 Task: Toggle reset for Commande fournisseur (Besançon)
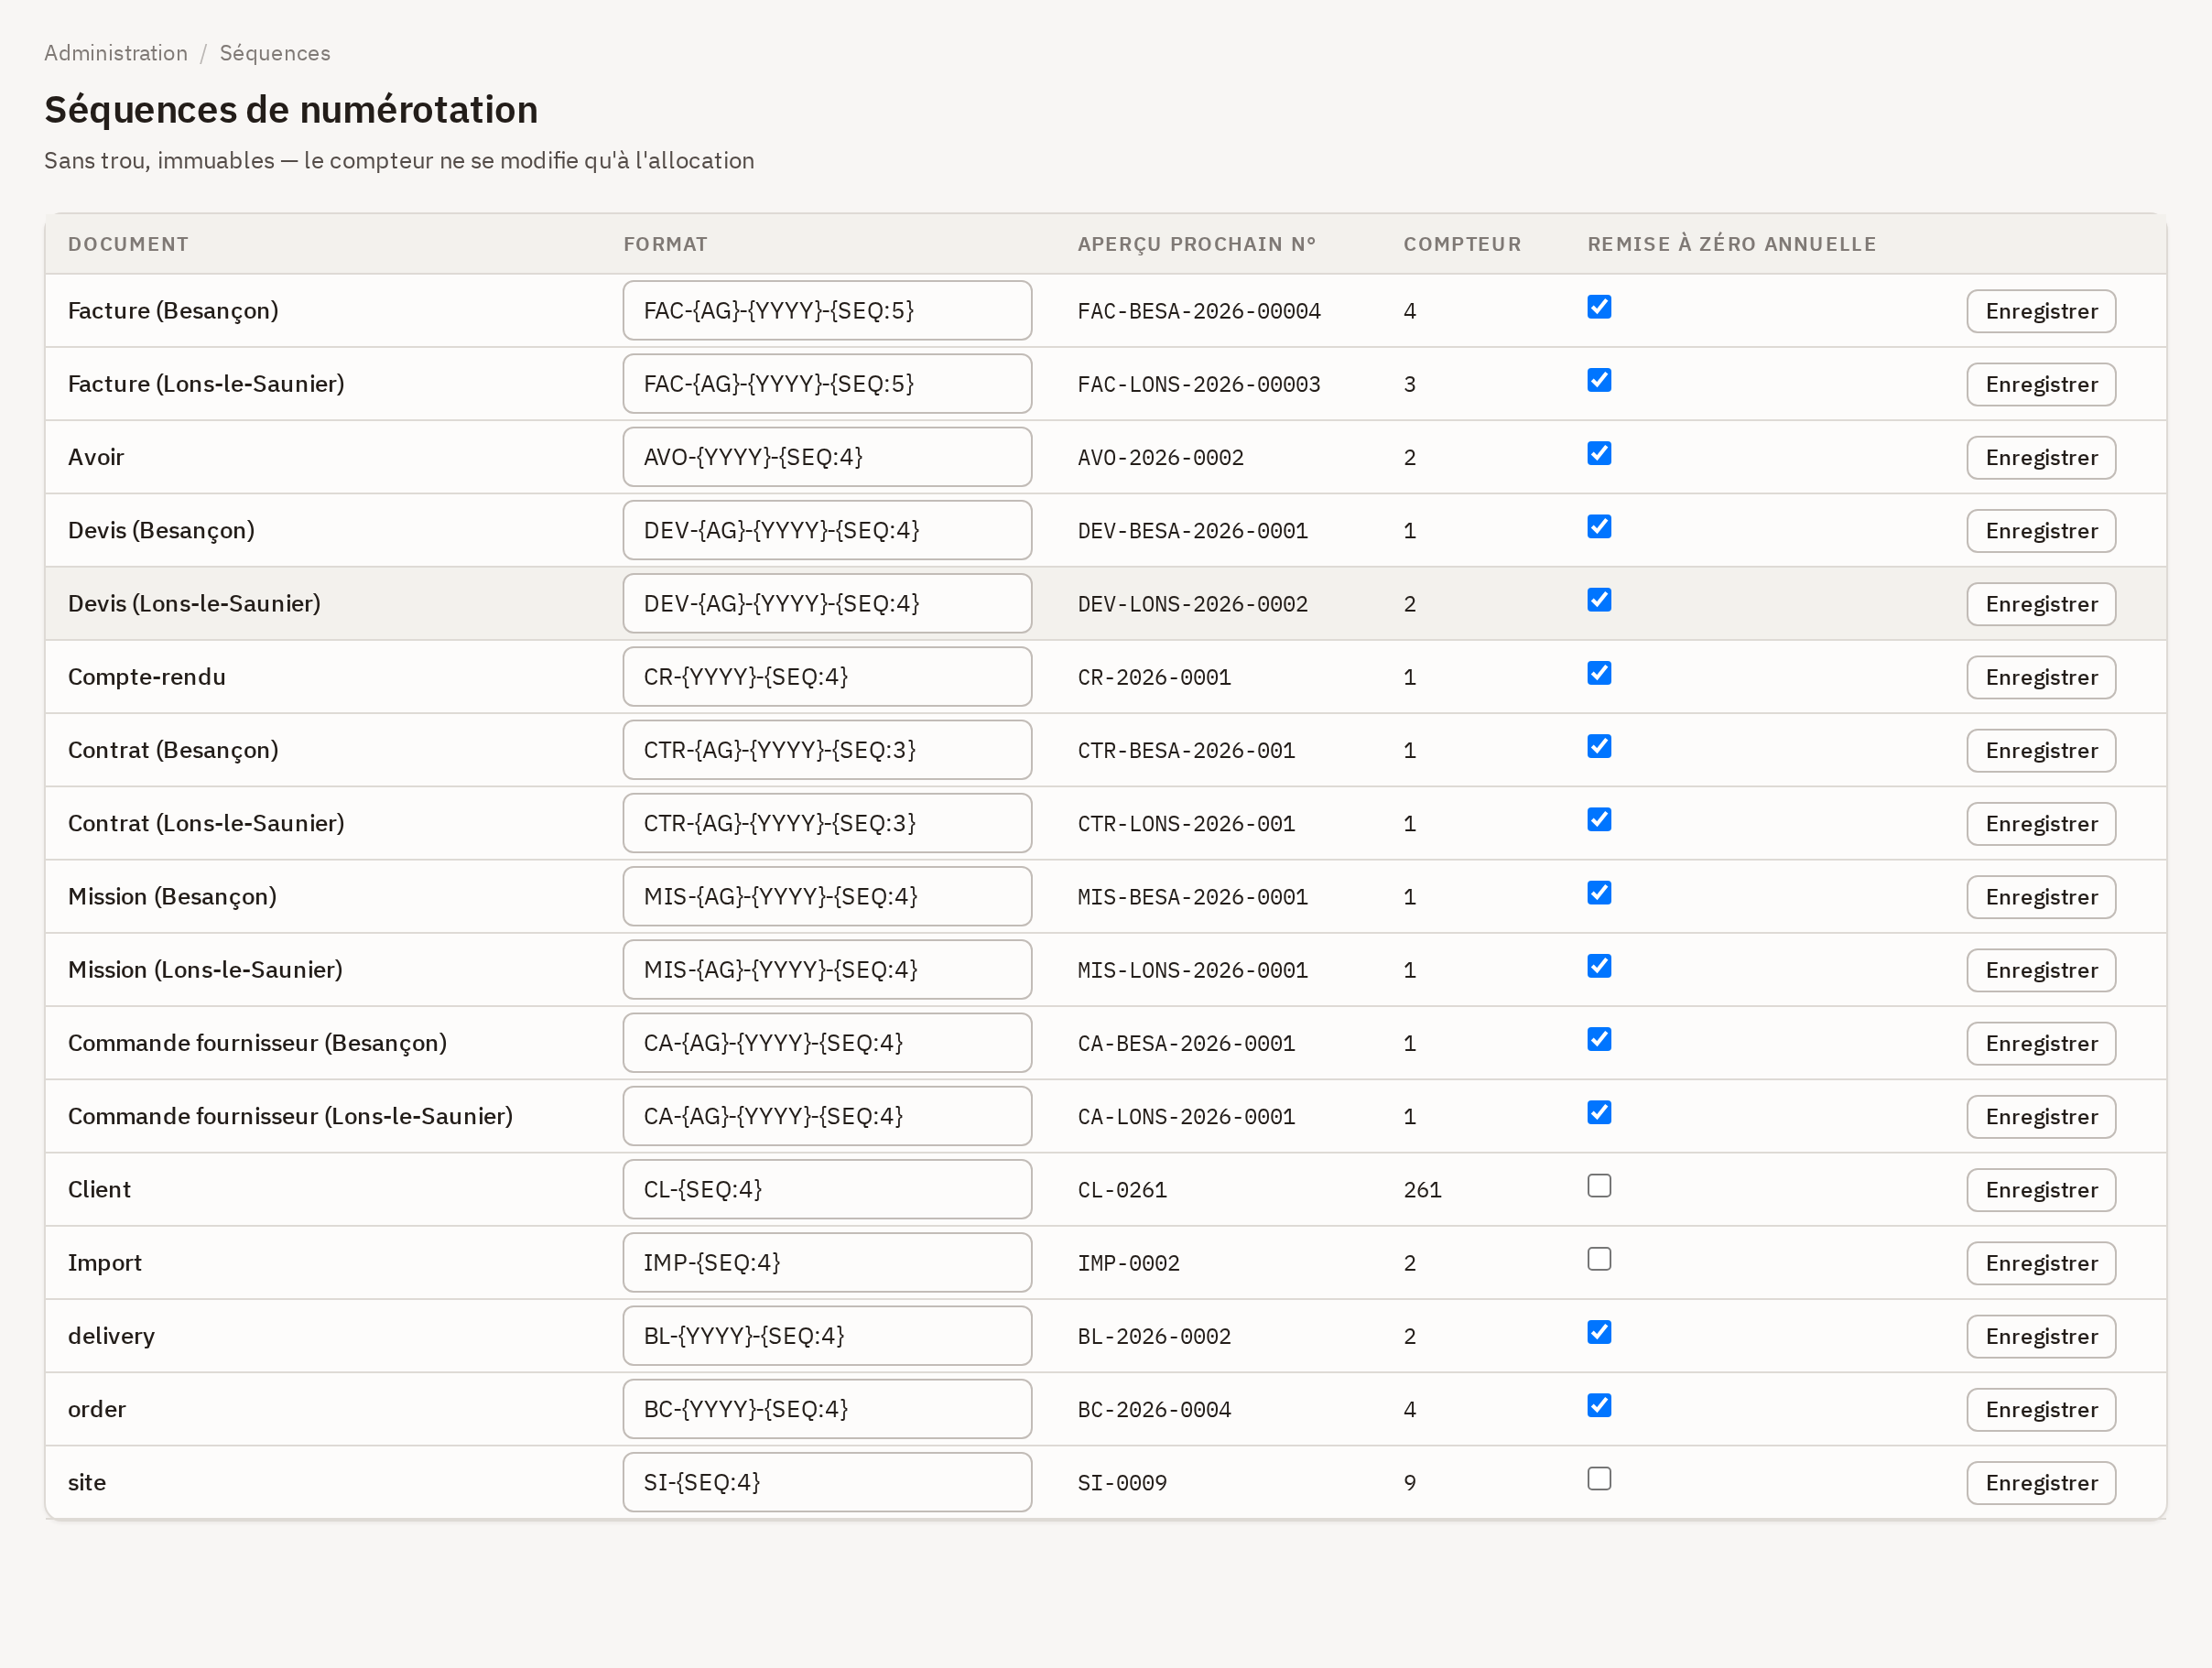click(1599, 1039)
